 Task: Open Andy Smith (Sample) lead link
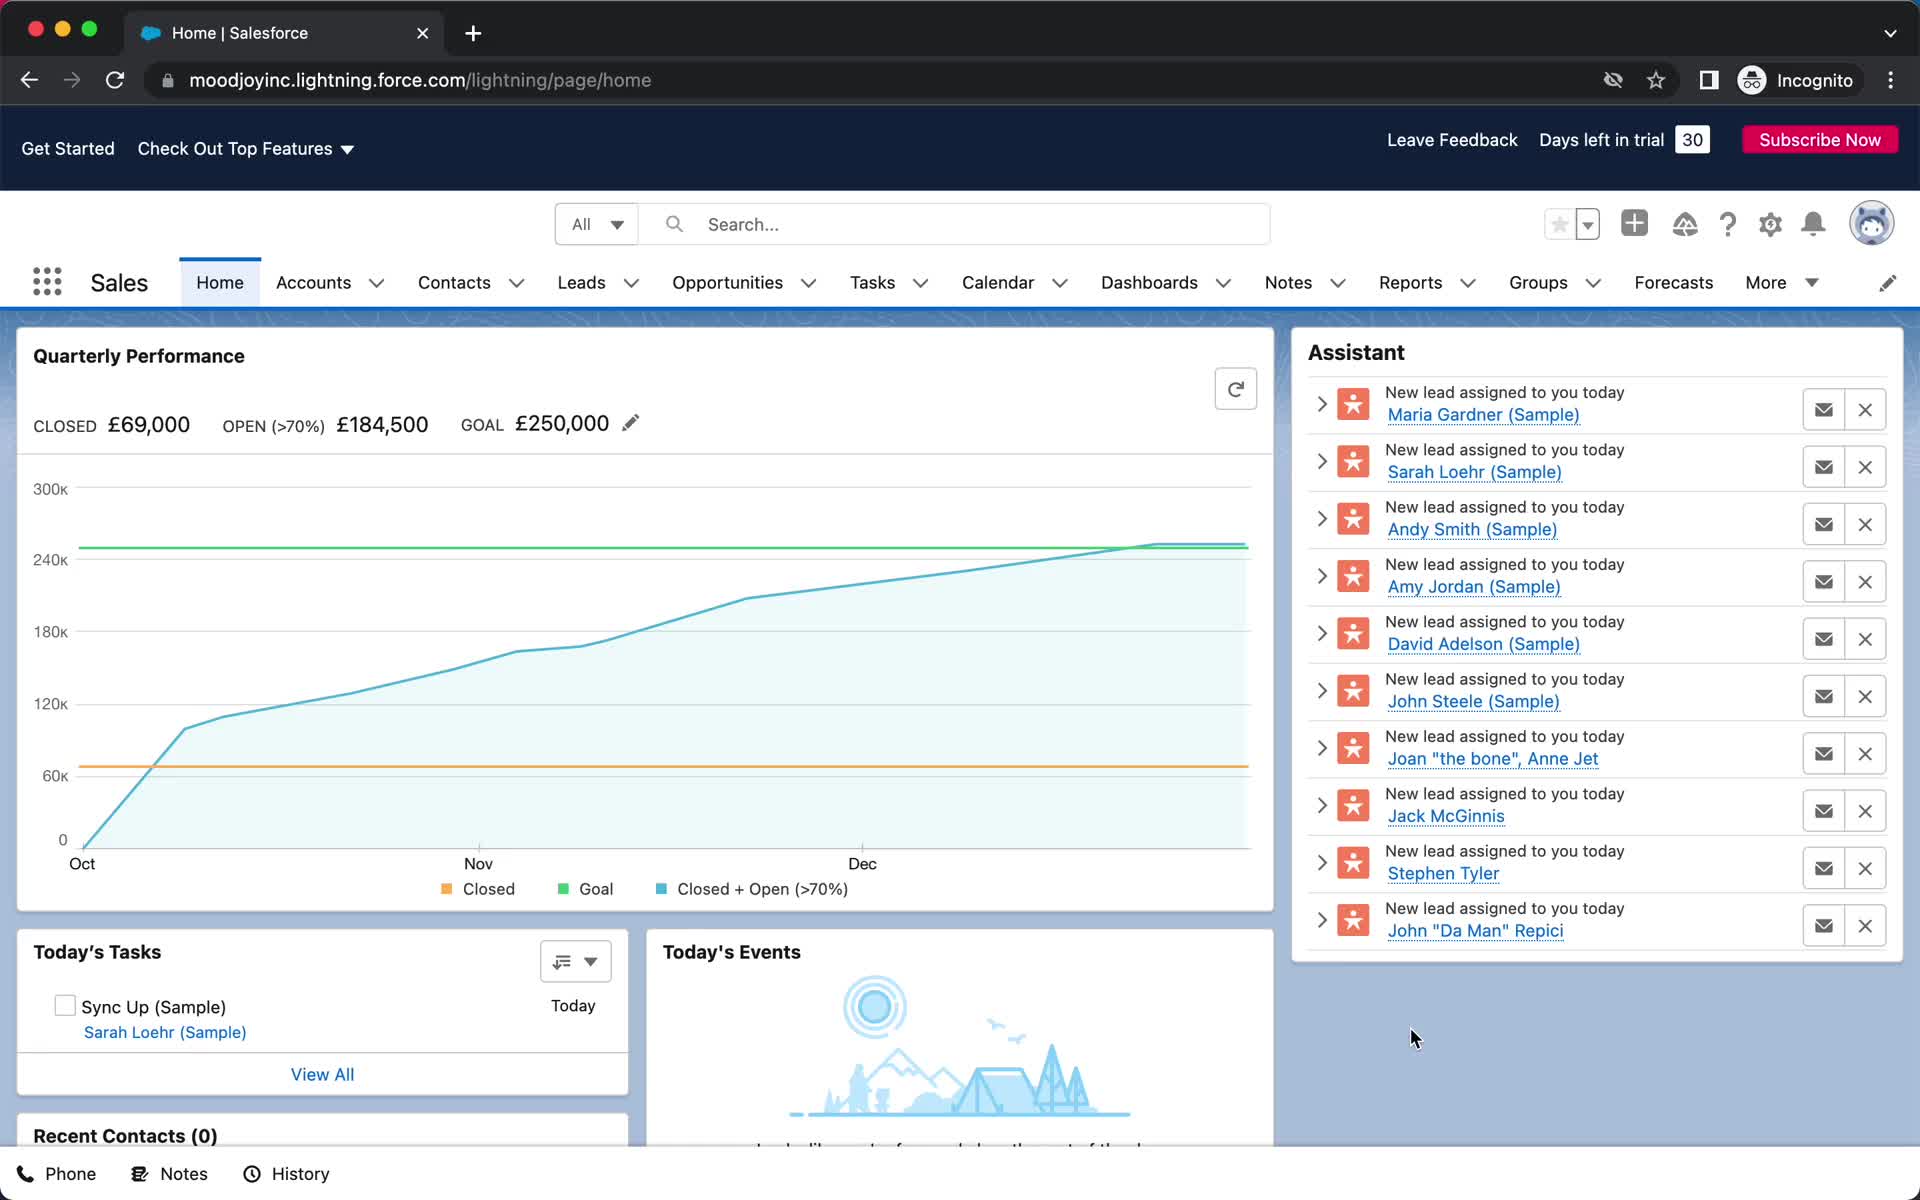click(1472, 530)
